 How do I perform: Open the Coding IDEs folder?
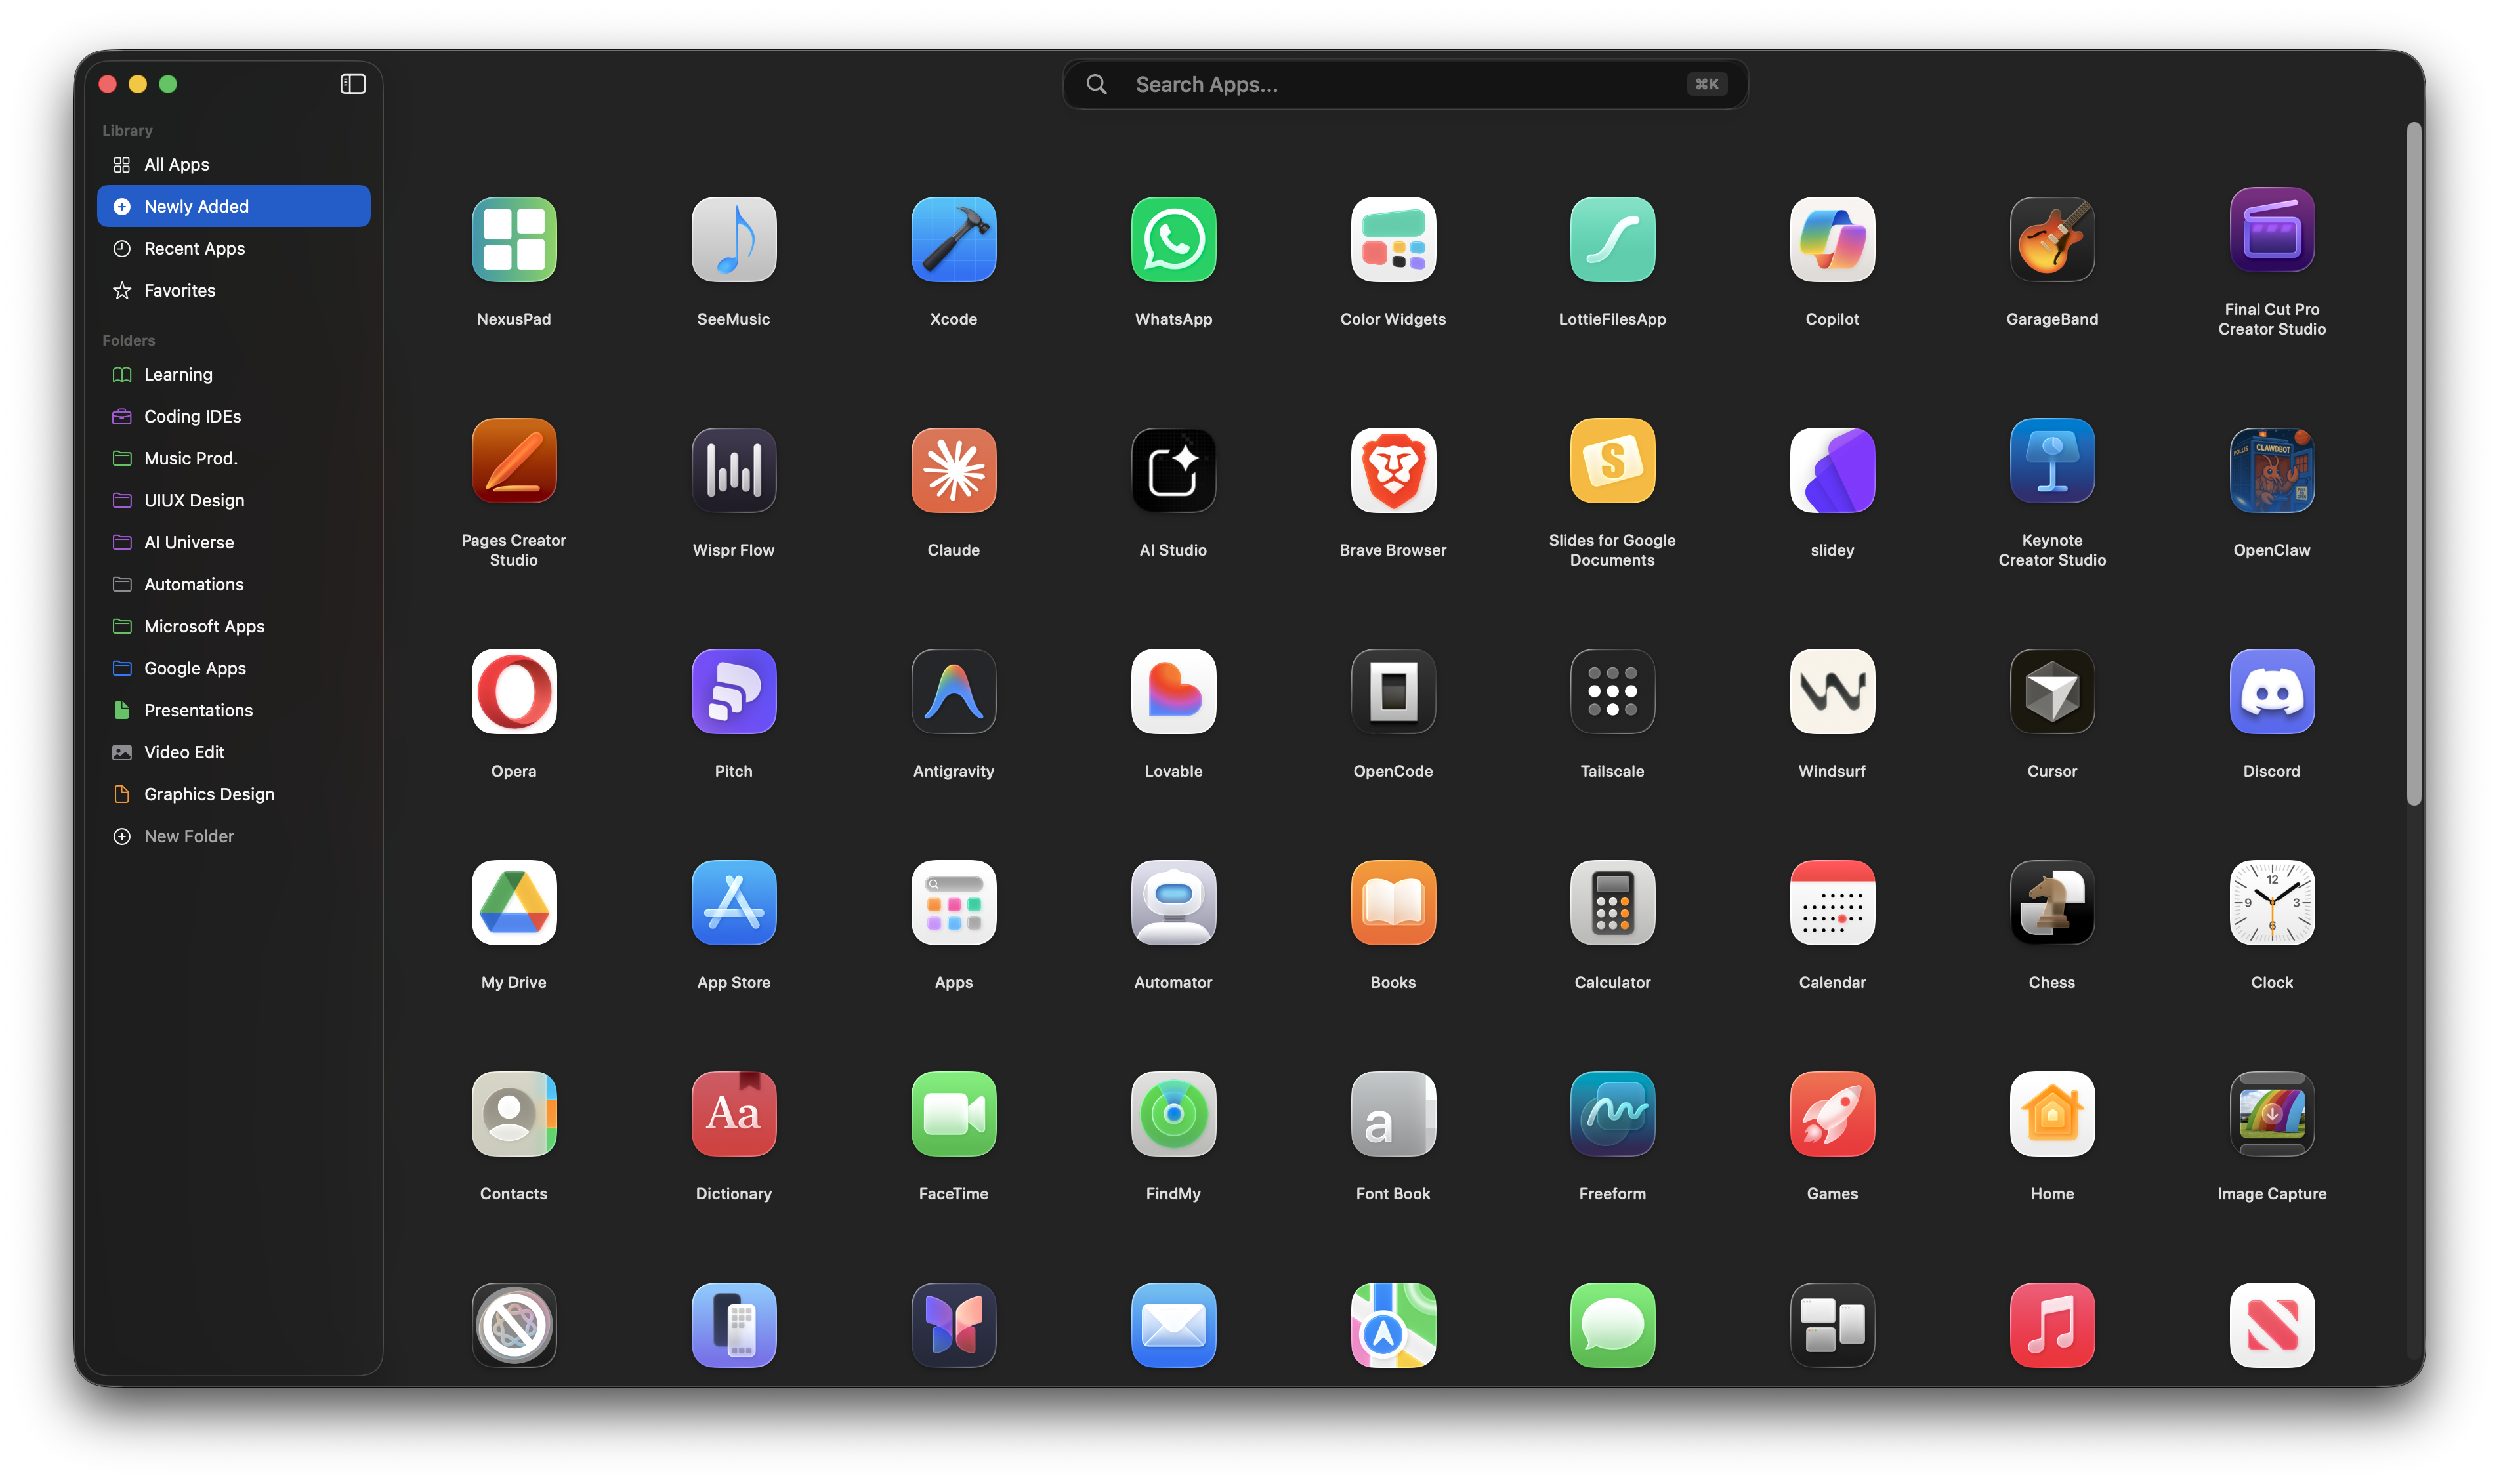pos(191,416)
